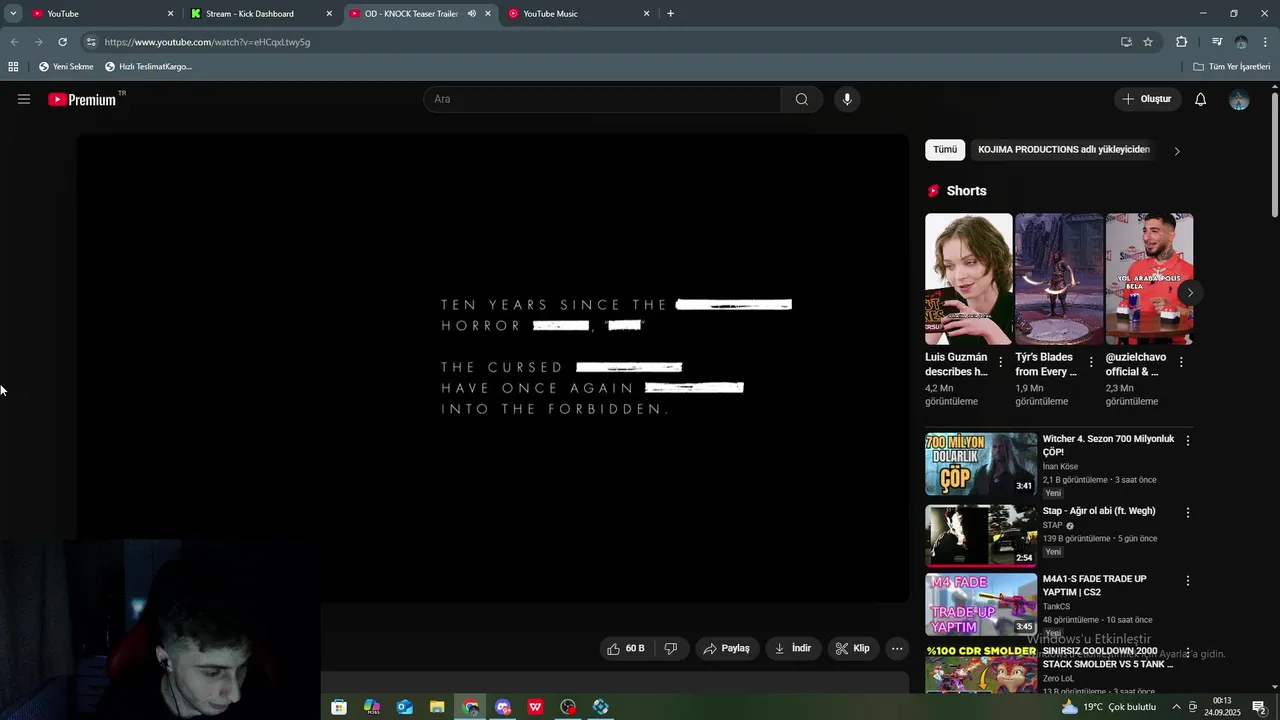Open Chrome three-dot menu
The height and width of the screenshot is (720, 1280).
tap(1266, 42)
